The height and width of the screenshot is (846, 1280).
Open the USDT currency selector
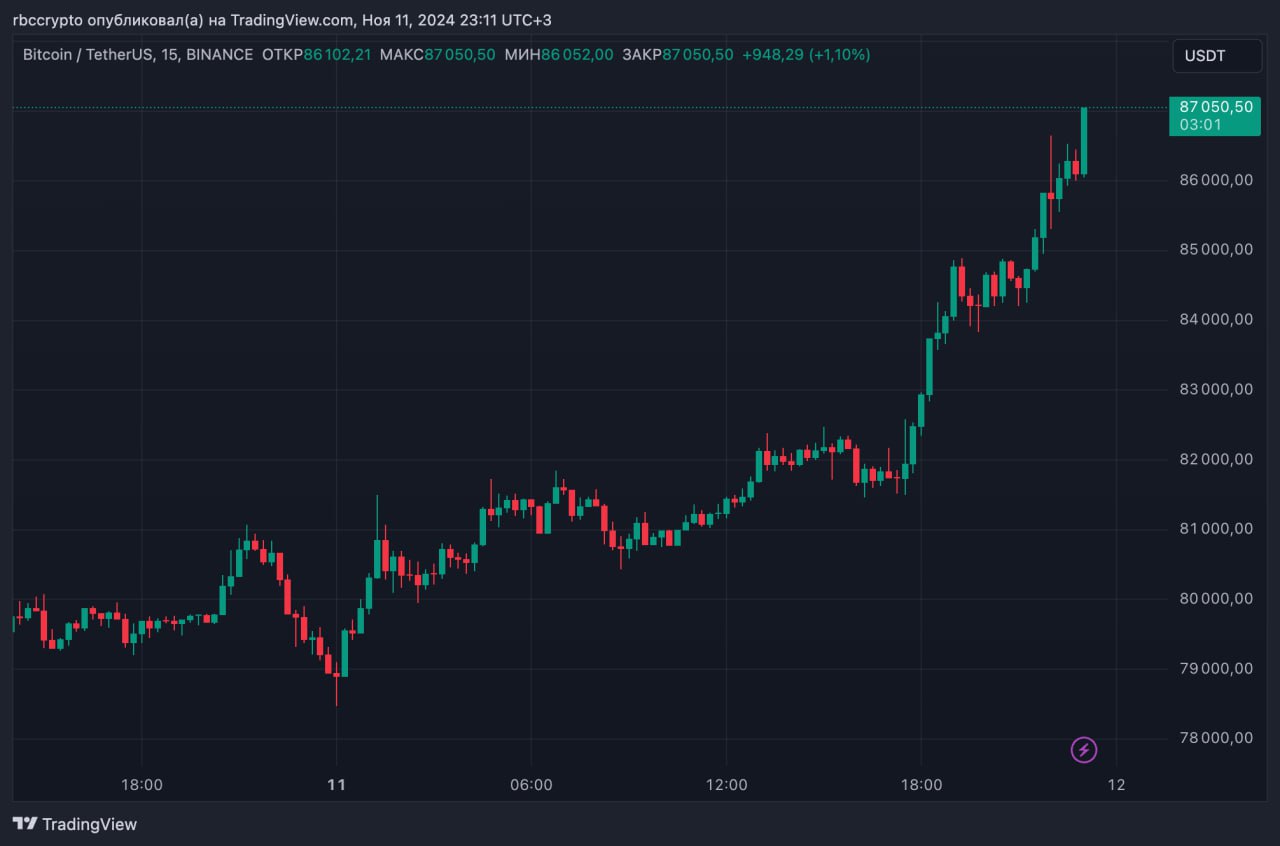[1217, 56]
